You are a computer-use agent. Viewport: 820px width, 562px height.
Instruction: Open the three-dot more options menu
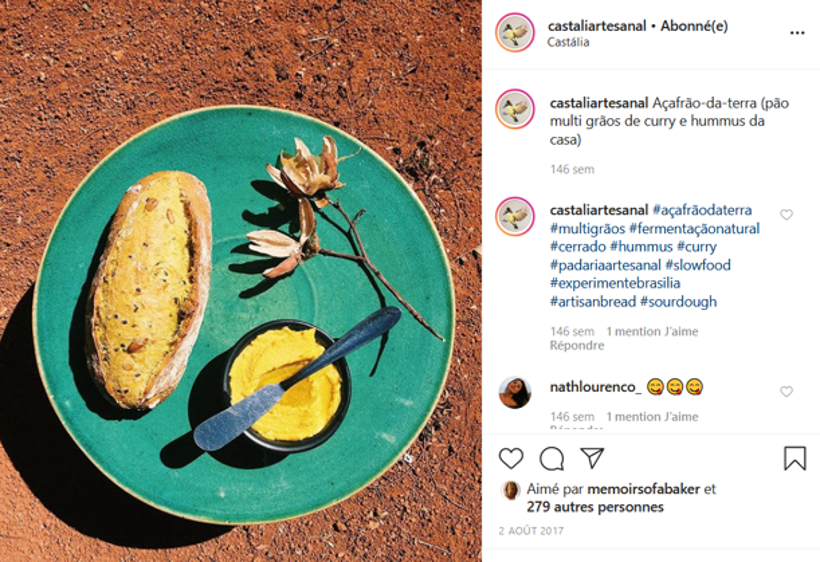point(797,33)
